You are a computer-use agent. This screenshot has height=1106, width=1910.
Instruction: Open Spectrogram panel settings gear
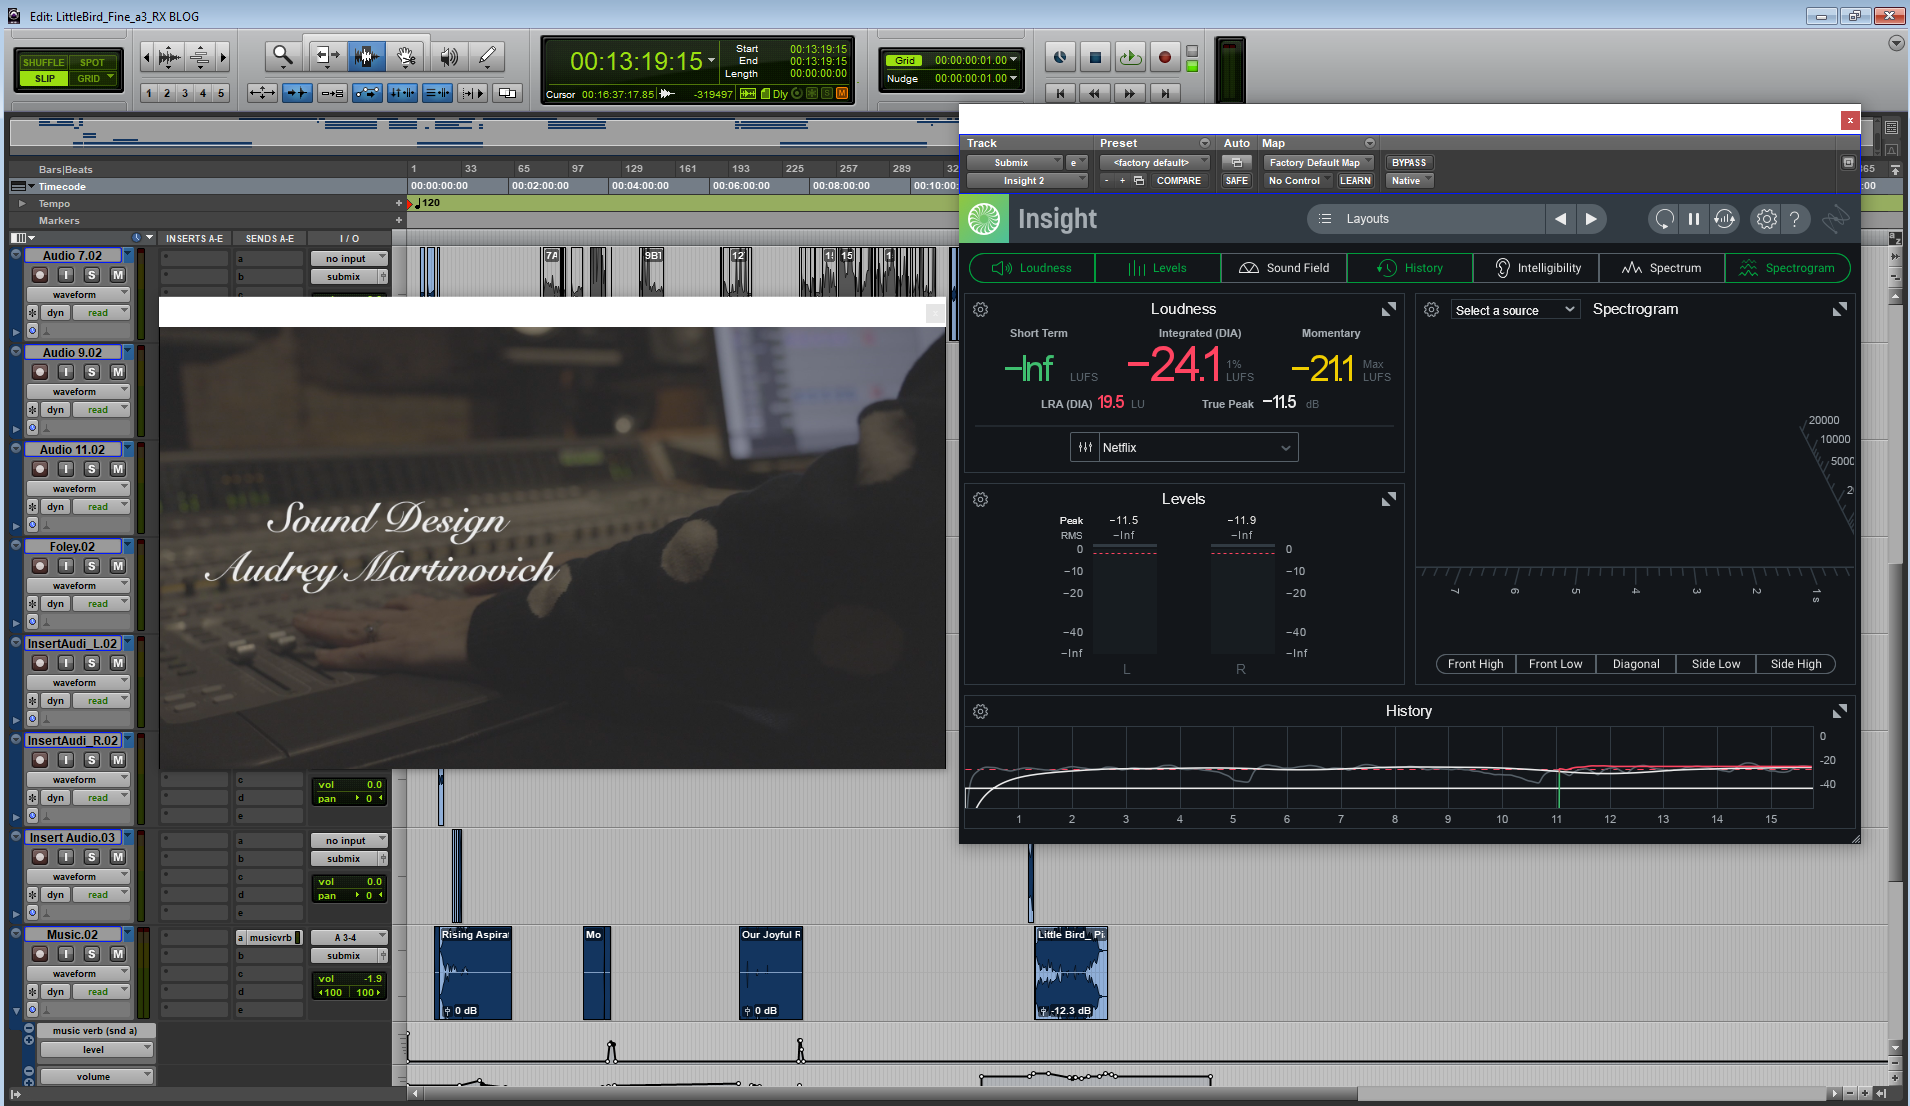tap(1432, 310)
